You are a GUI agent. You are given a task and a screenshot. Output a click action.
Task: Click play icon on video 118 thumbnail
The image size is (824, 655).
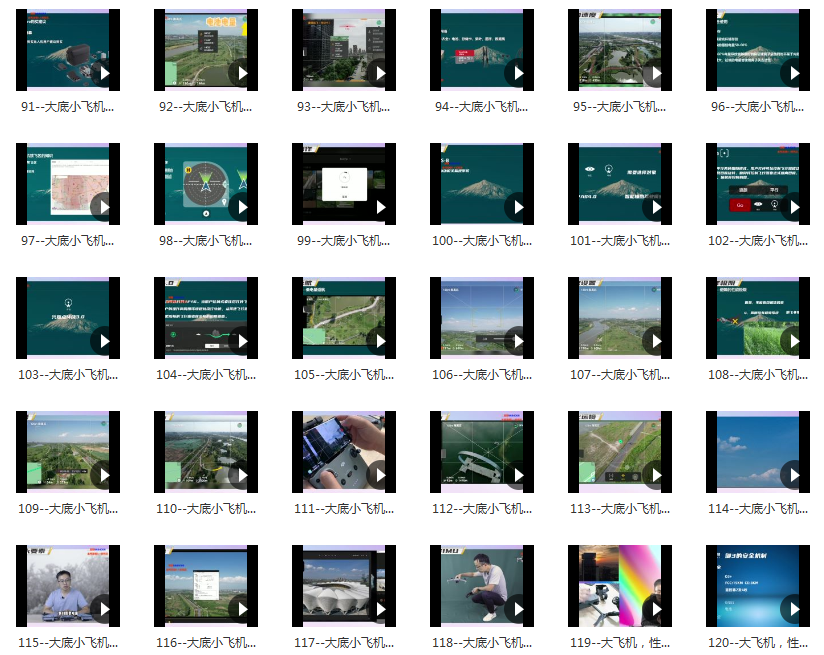(517, 609)
